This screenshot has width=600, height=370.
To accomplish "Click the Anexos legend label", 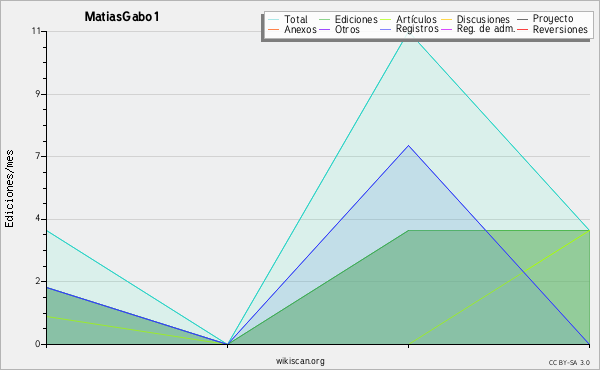I will coord(300,29).
